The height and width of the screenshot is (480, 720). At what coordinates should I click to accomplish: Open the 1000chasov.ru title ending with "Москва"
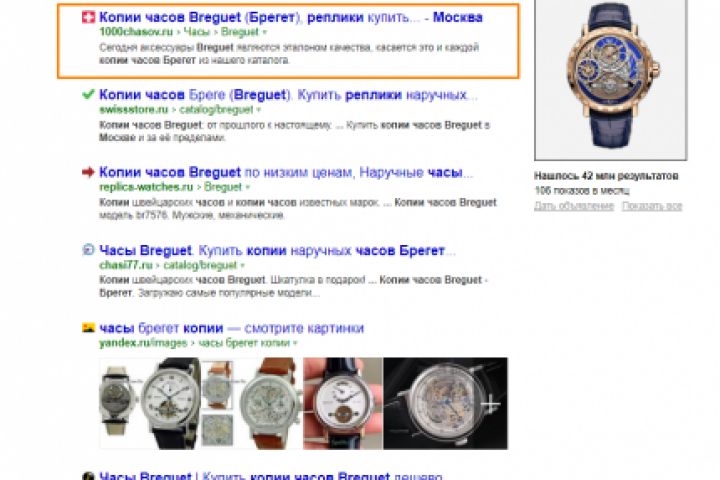(291, 17)
